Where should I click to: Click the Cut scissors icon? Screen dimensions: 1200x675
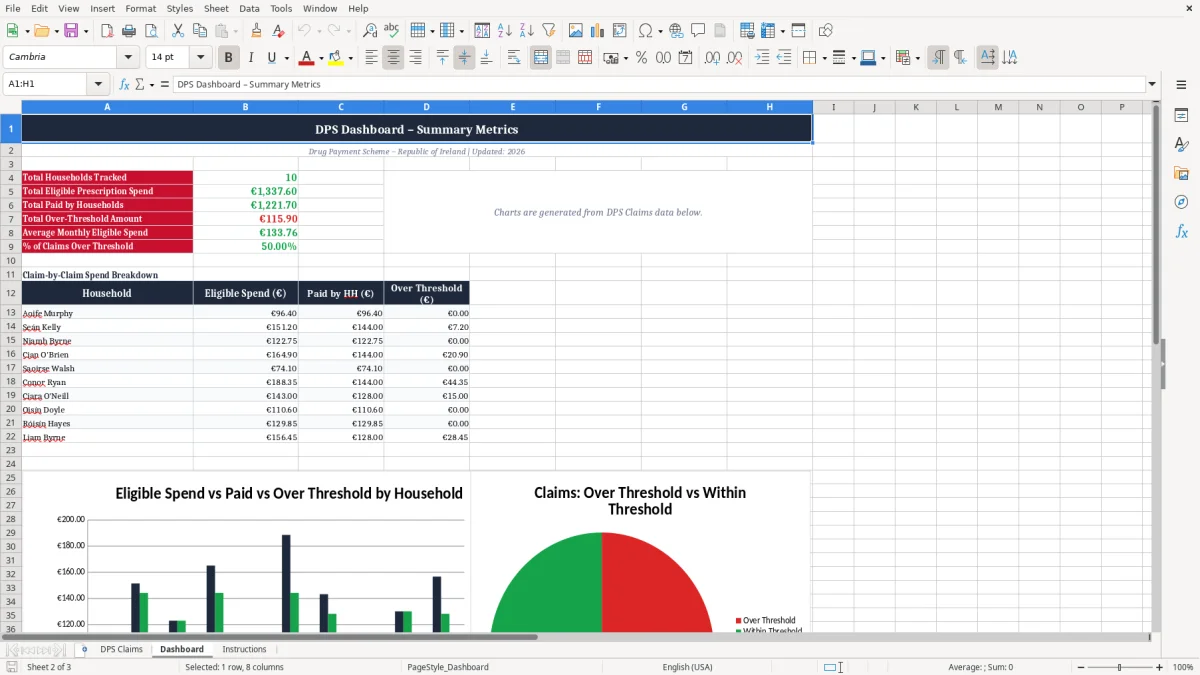pos(177,31)
